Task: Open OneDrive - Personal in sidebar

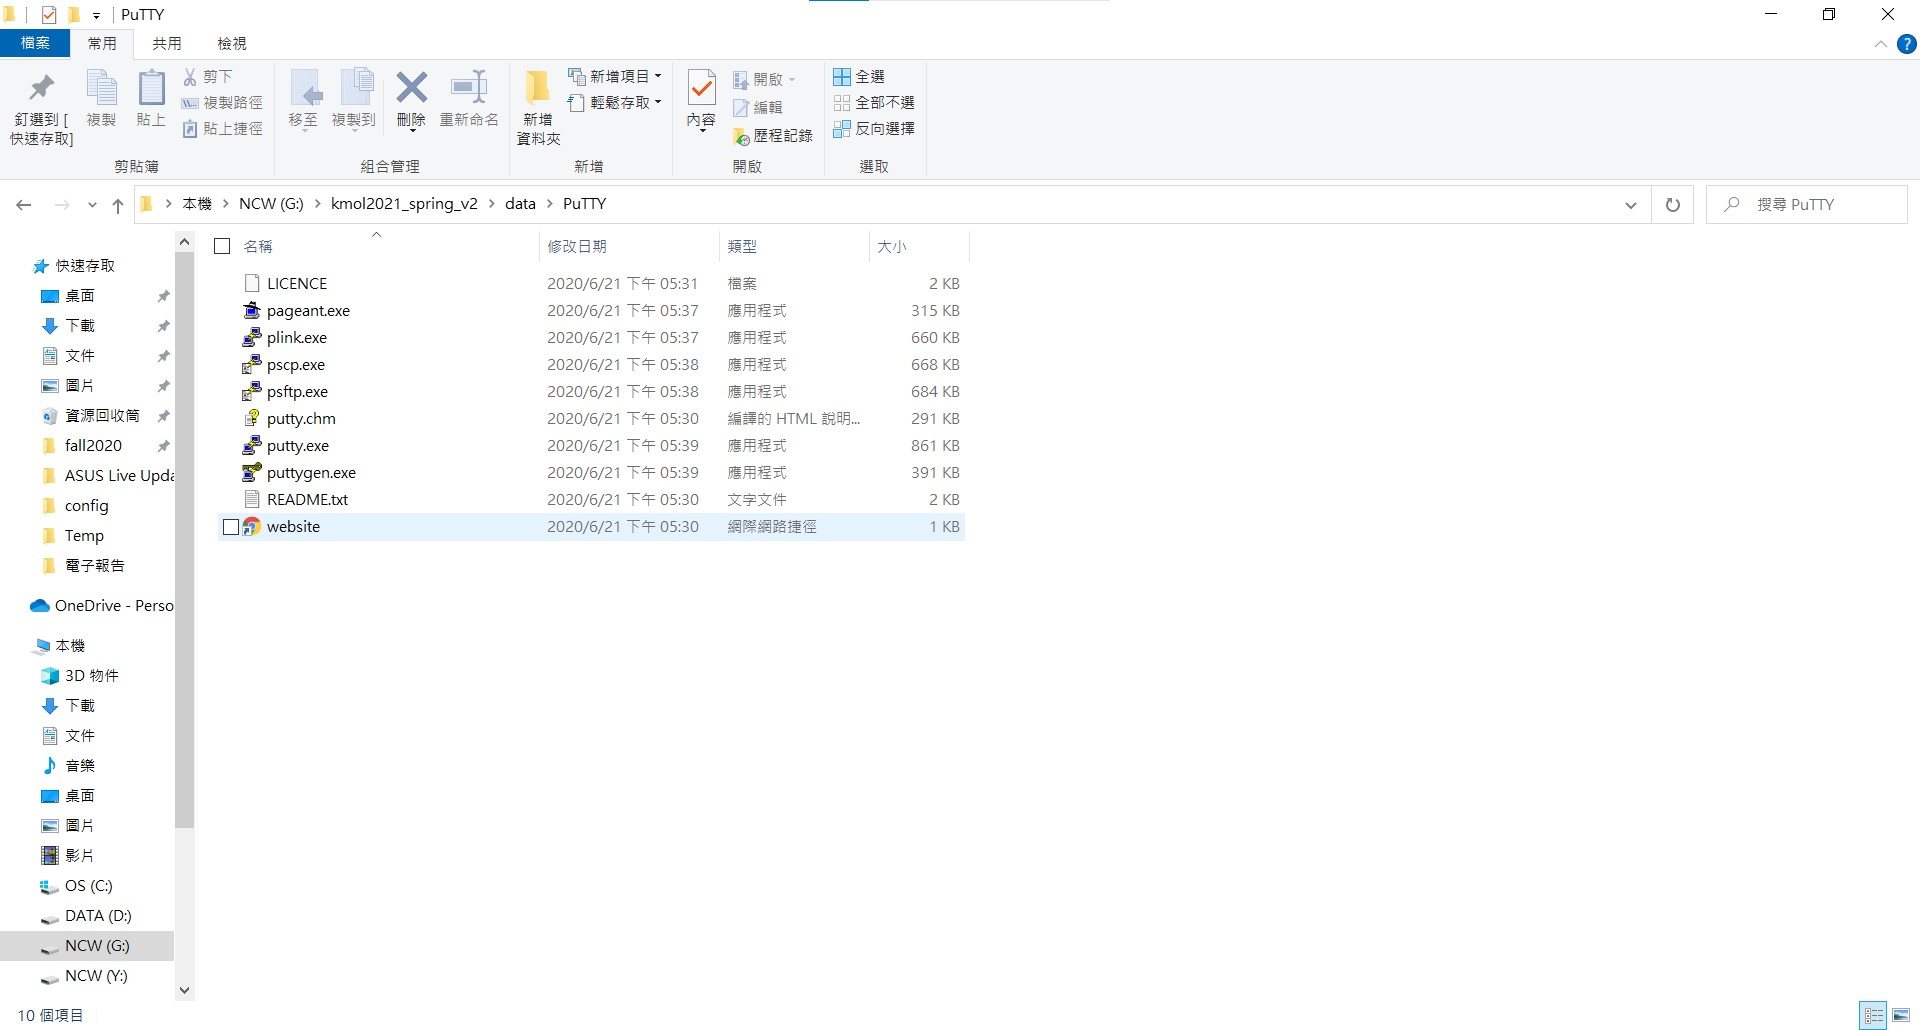Action: point(102,606)
